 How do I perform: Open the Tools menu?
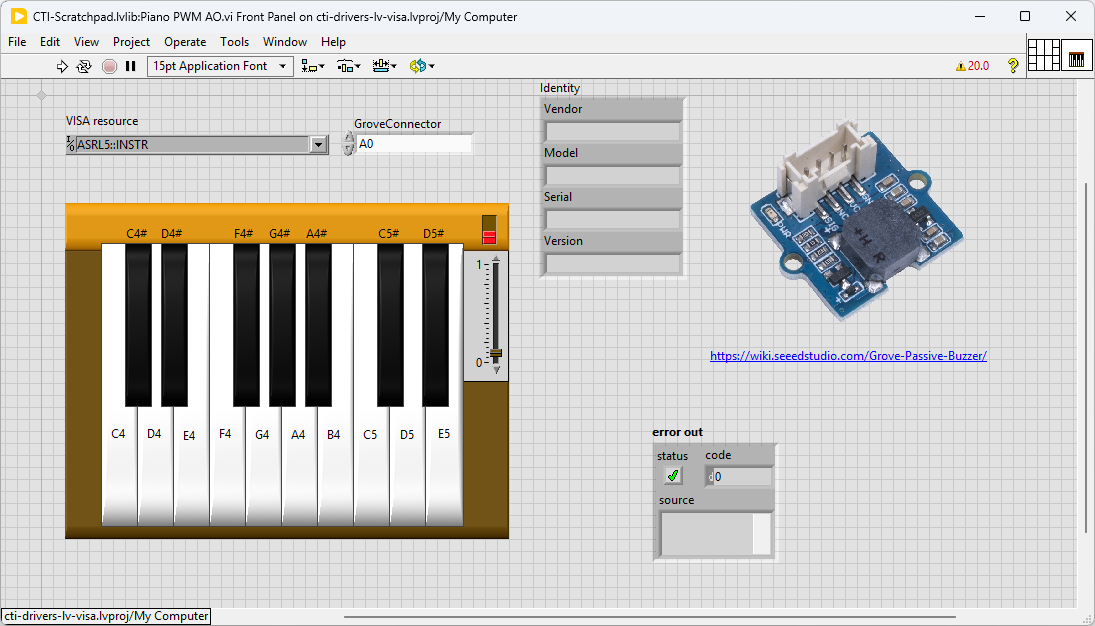234,42
